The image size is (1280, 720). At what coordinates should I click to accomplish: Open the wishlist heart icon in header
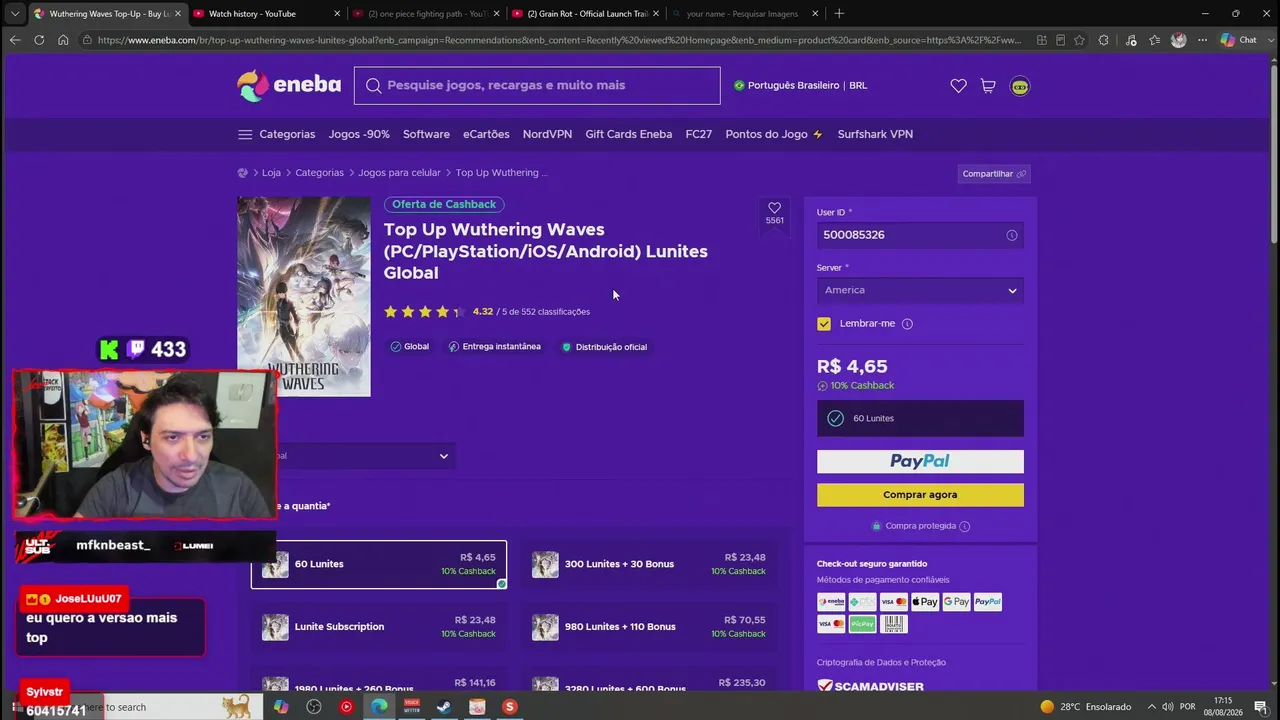pos(958,86)
